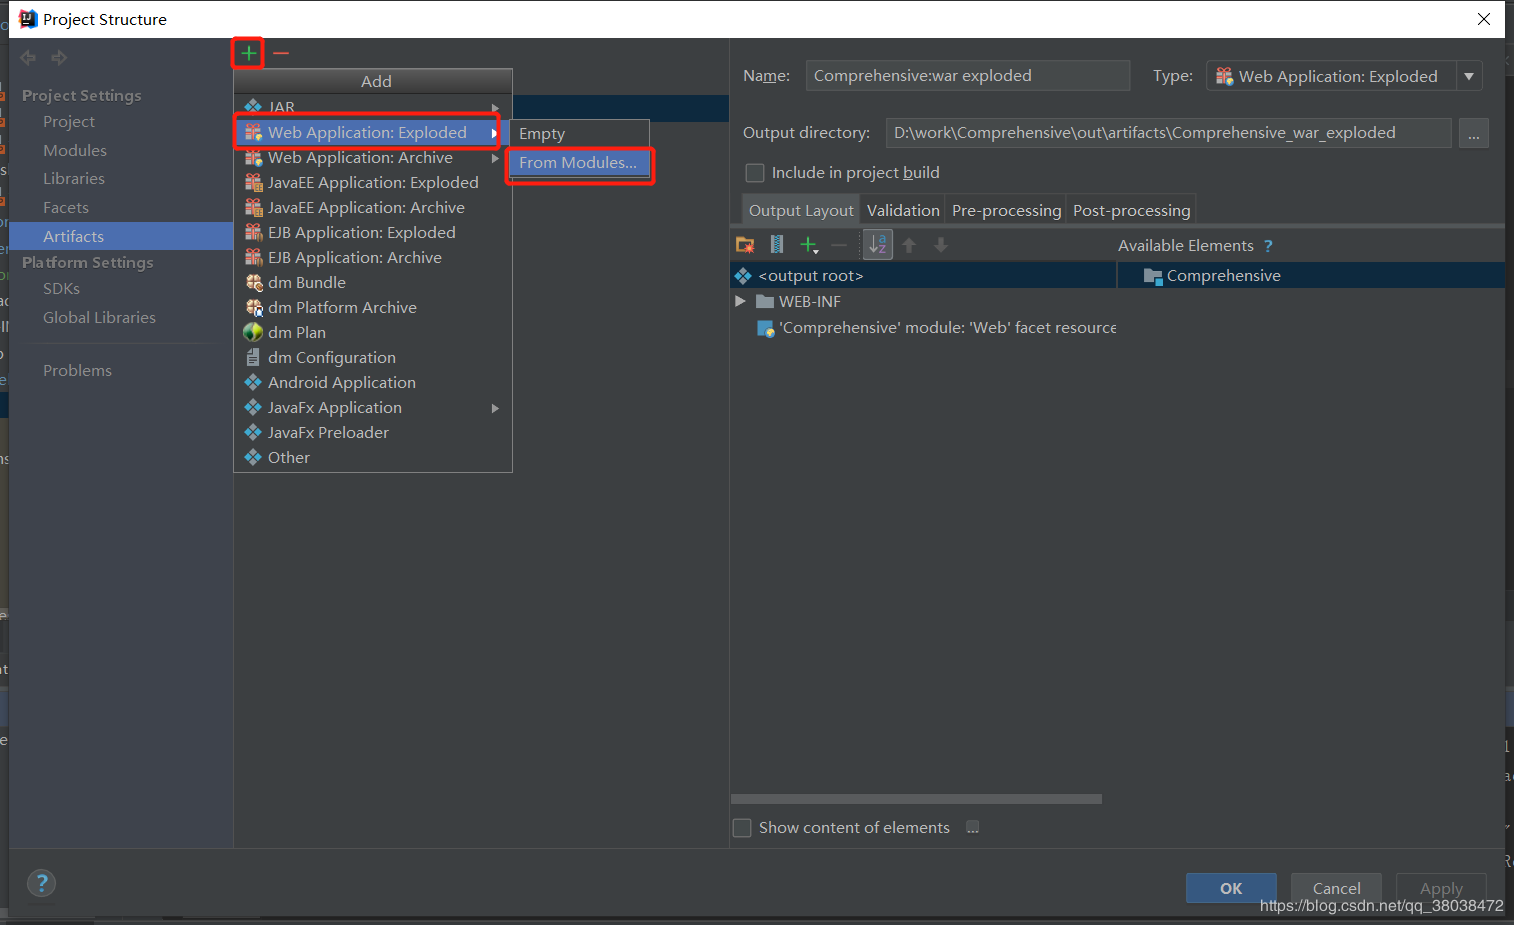The height and width of the screenshot is (925, 1514).
Task: Click the Cancel button
Action: click(1336, 888)
